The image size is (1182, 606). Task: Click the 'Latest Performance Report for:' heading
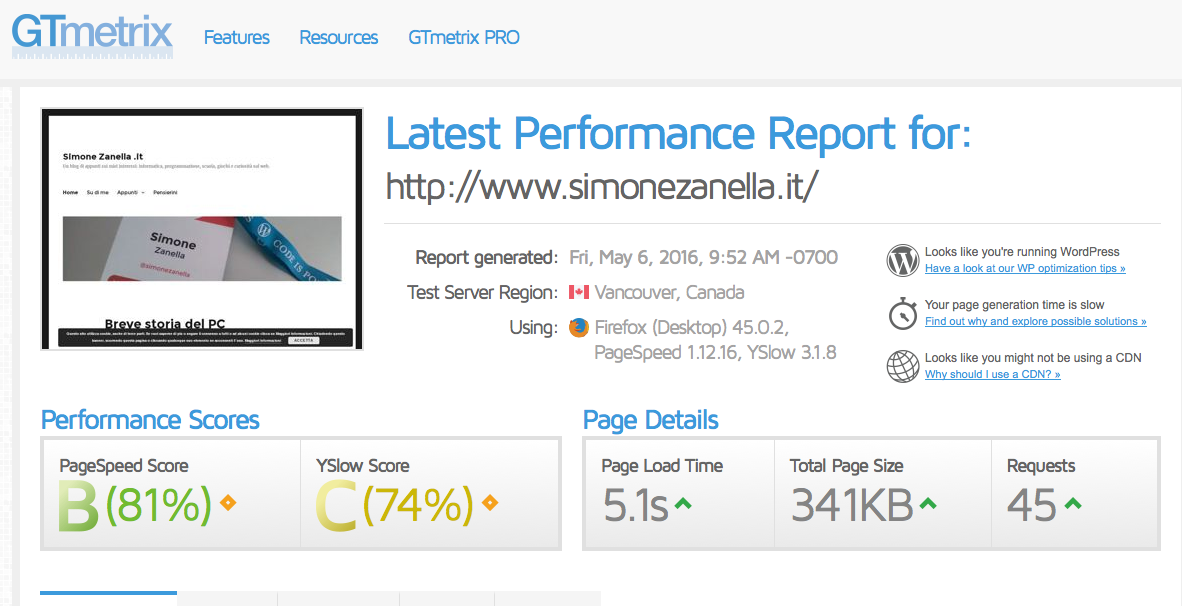[x=679, y=133]
